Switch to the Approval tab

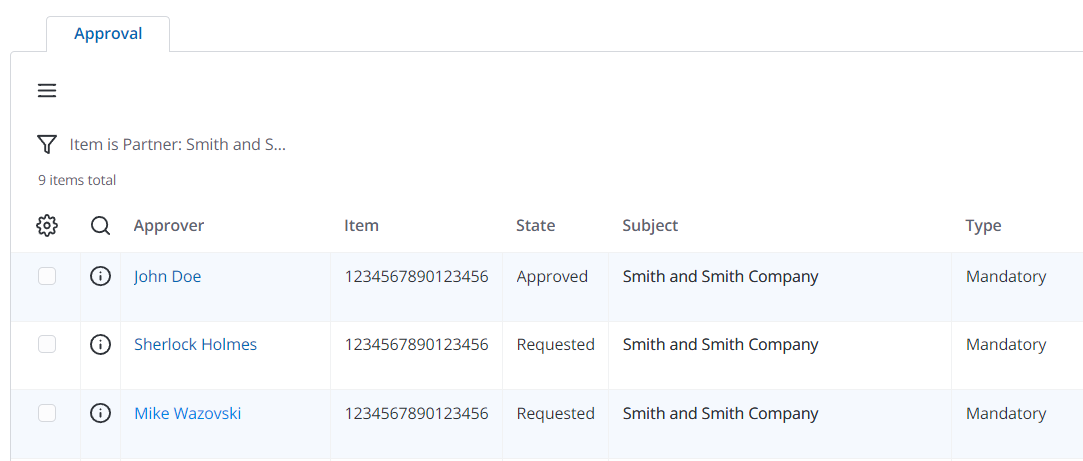[x=108, y=34]
